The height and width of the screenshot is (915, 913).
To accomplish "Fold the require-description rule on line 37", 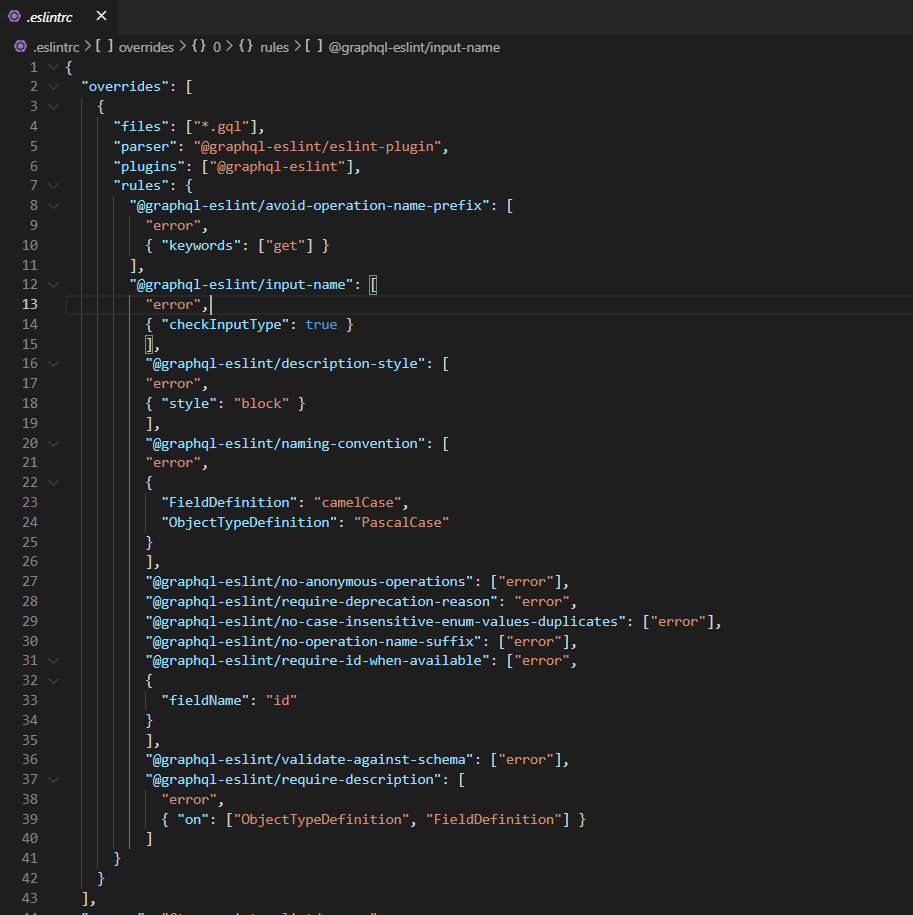I will (x=53, y=780).
